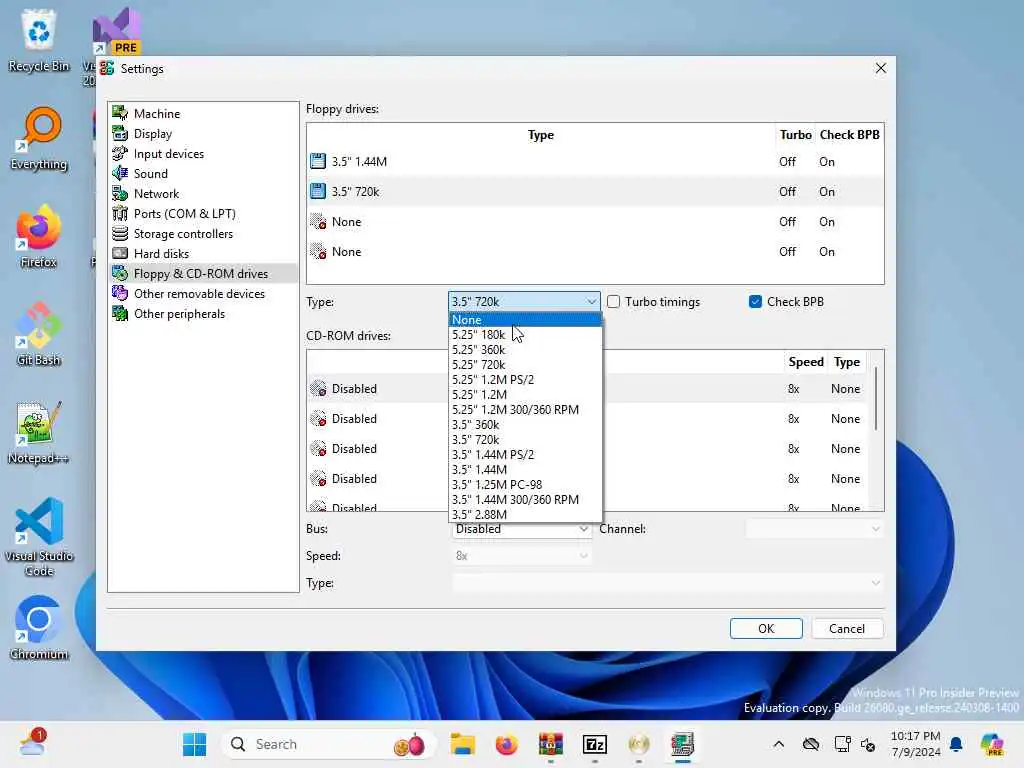This screenshot has height=768, width=1024.
Task: Open the Hard disks category
Action: coord(202,253)
